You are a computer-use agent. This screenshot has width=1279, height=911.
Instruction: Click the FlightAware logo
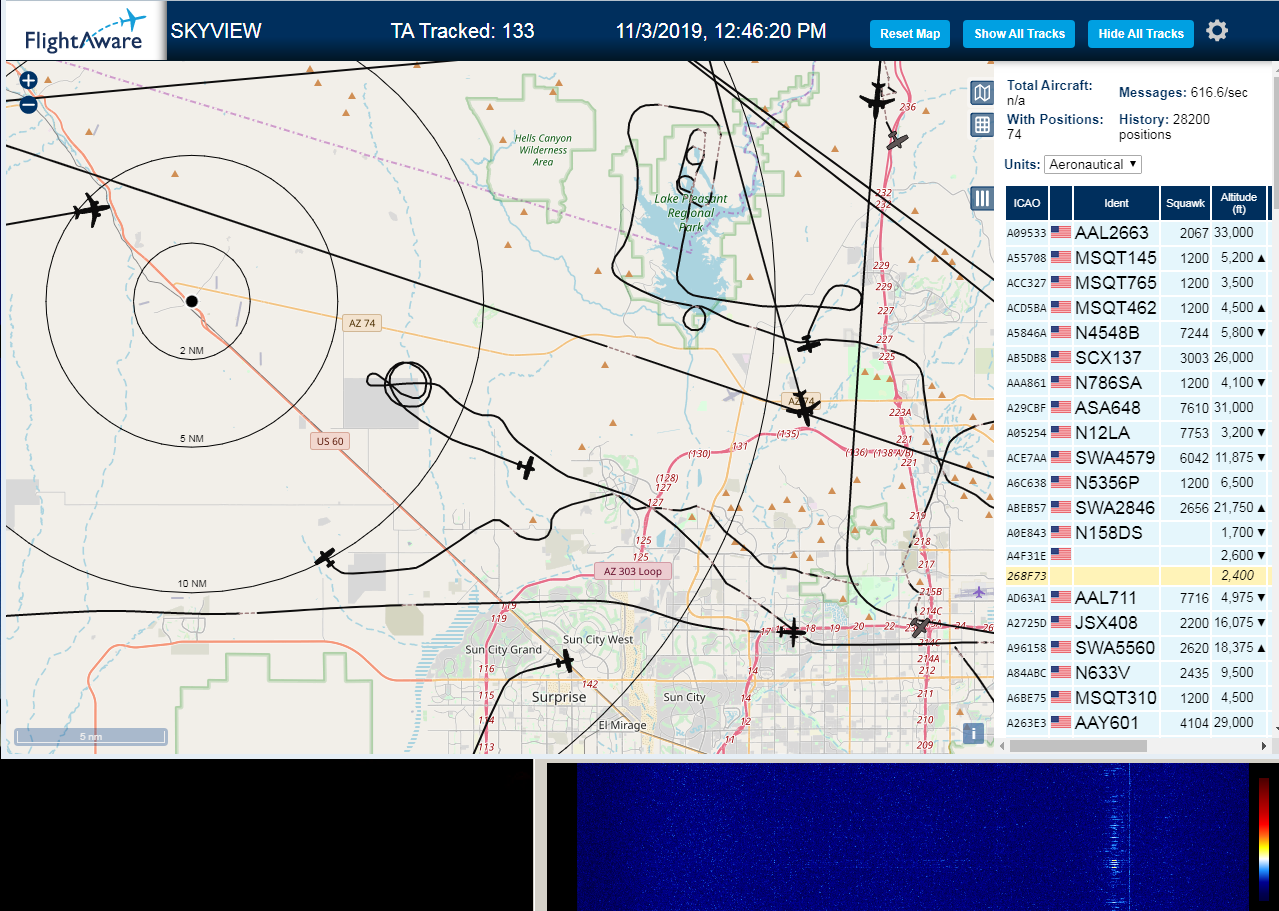coord(84,31)
